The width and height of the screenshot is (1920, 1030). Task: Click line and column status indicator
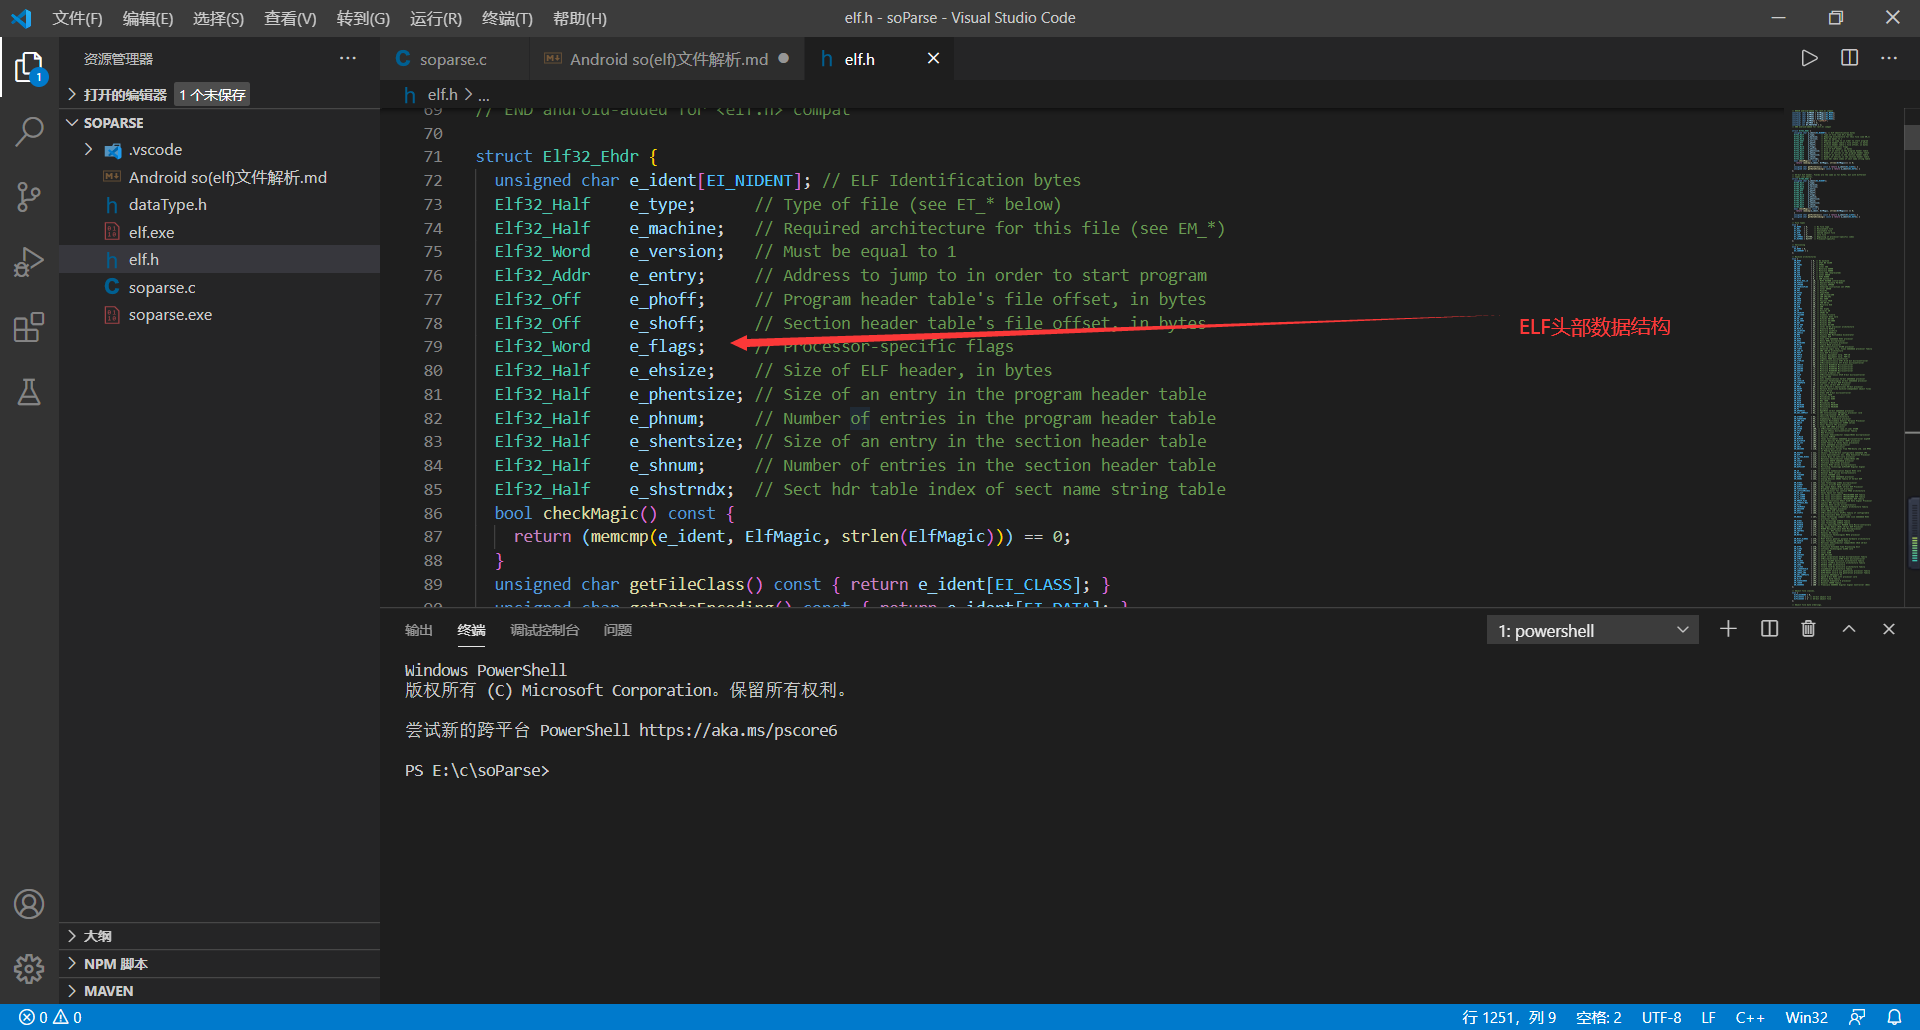point(1509,1017)
